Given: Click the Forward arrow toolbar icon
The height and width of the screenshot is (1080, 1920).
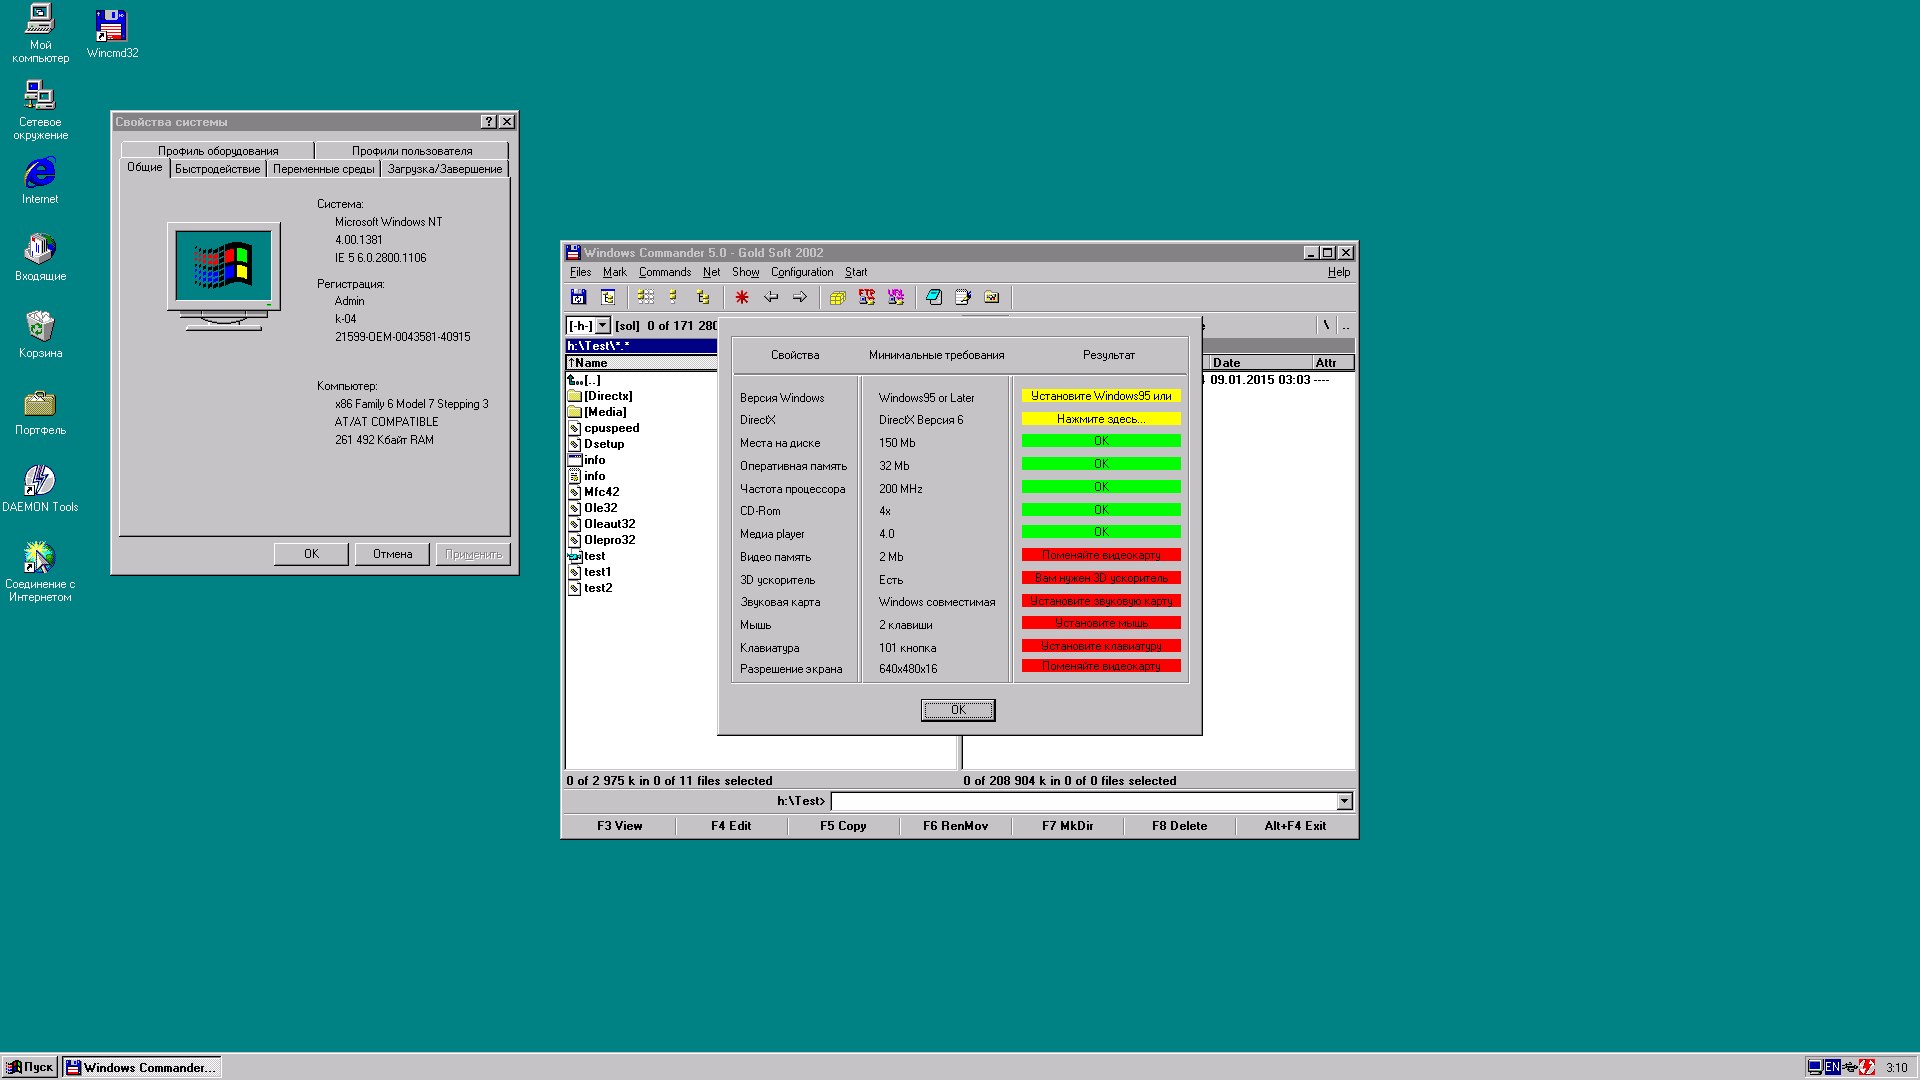Looking at the screenshot, I should (x=800, y=297).
